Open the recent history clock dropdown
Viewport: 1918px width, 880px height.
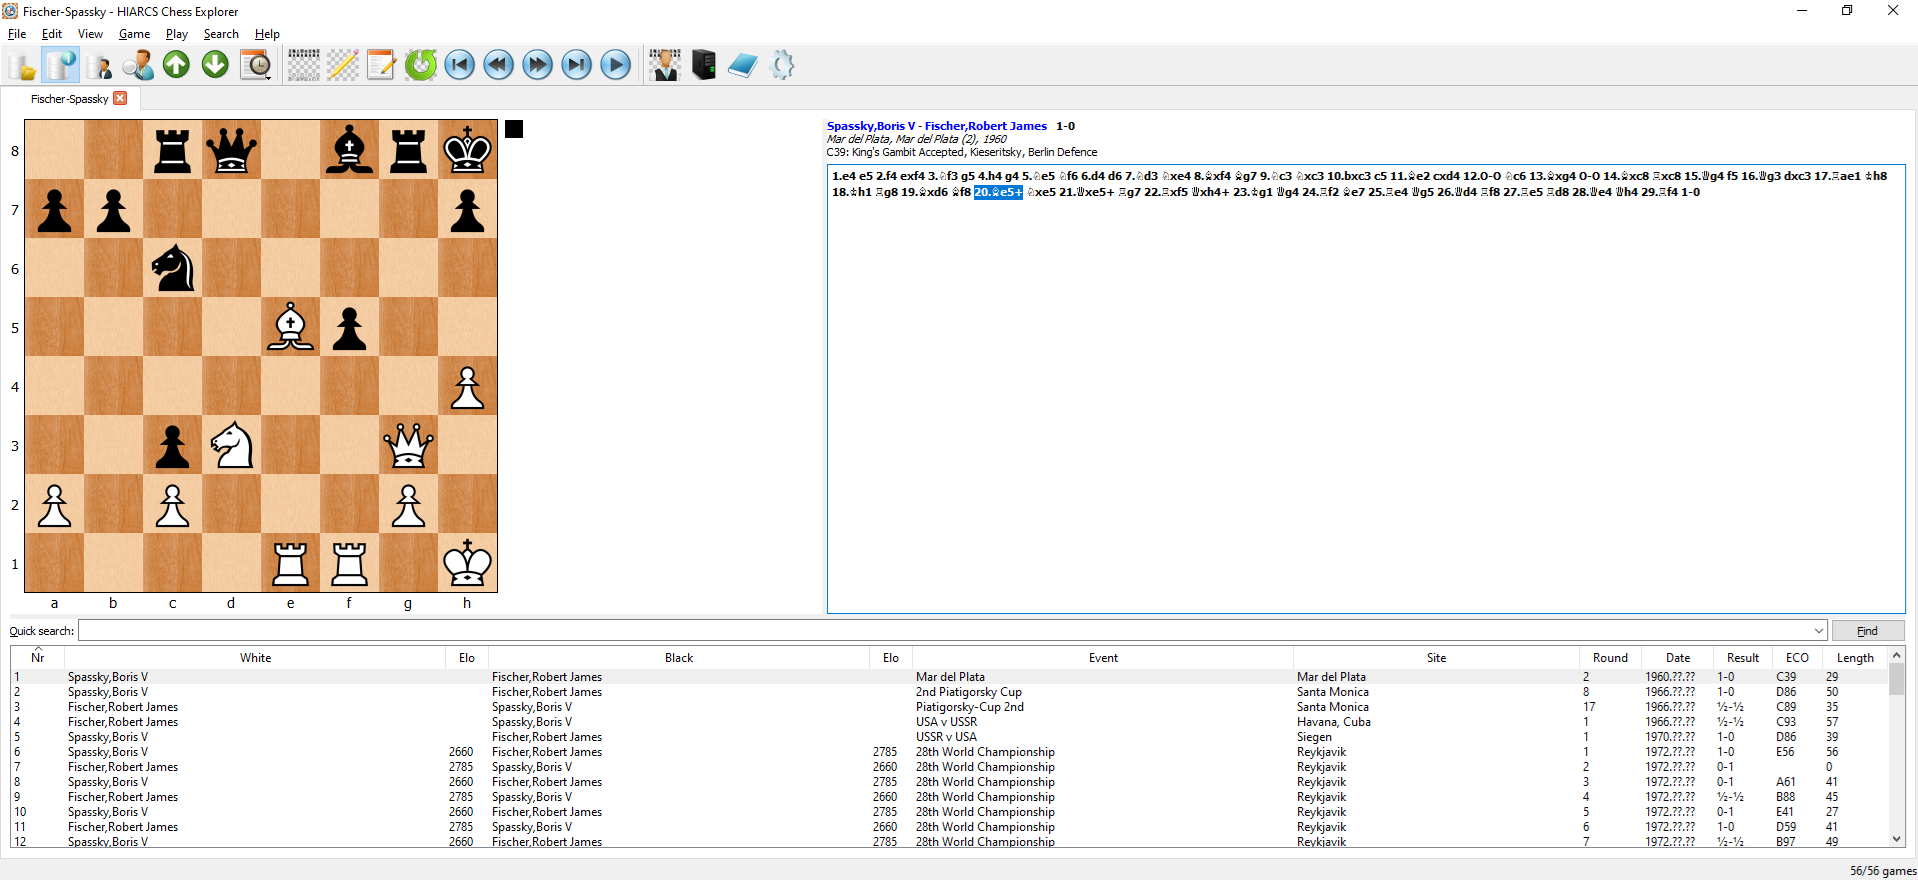pos(256,66)
